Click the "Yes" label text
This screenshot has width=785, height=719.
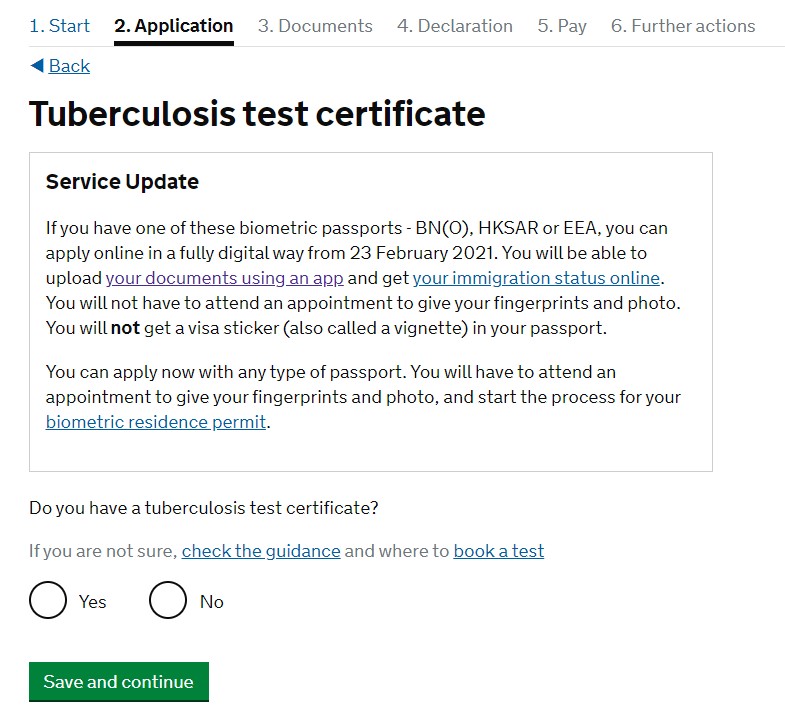click(x=93, y=602)
